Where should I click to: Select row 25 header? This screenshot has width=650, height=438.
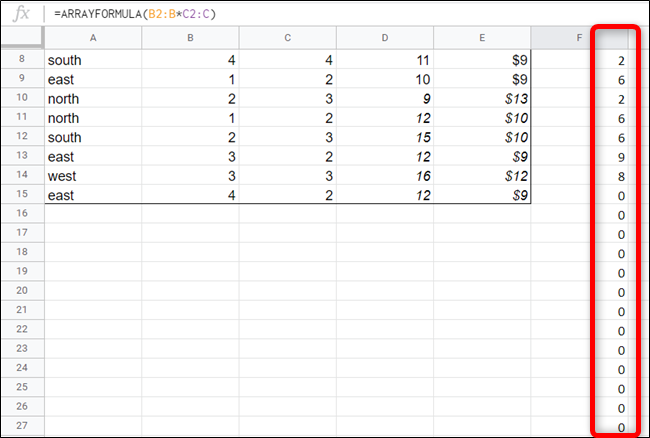coord(22,387)
